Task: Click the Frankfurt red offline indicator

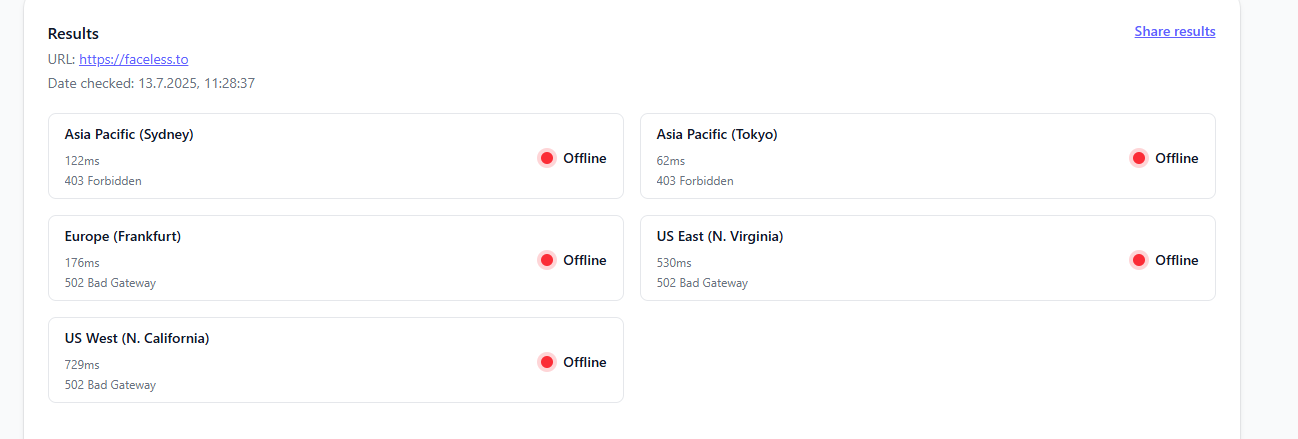Action: click(x=547, y=260)
